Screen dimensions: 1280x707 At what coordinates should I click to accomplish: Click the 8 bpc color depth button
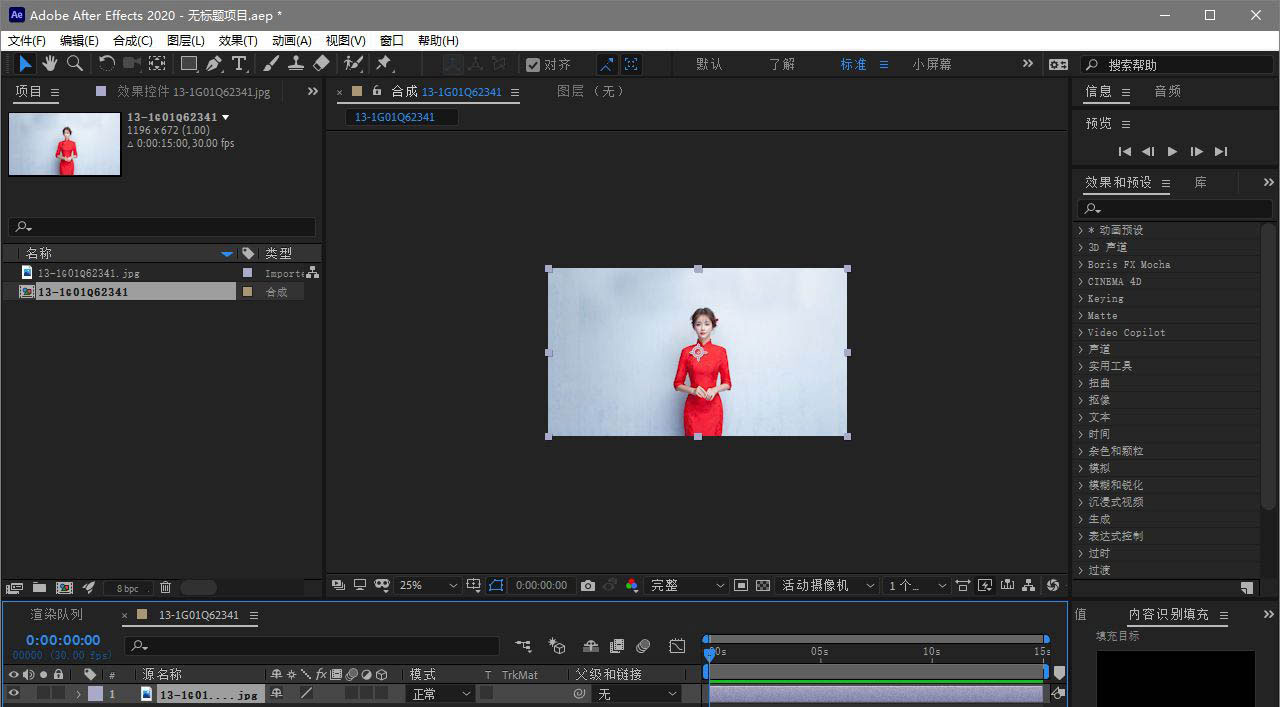[128, 588]
